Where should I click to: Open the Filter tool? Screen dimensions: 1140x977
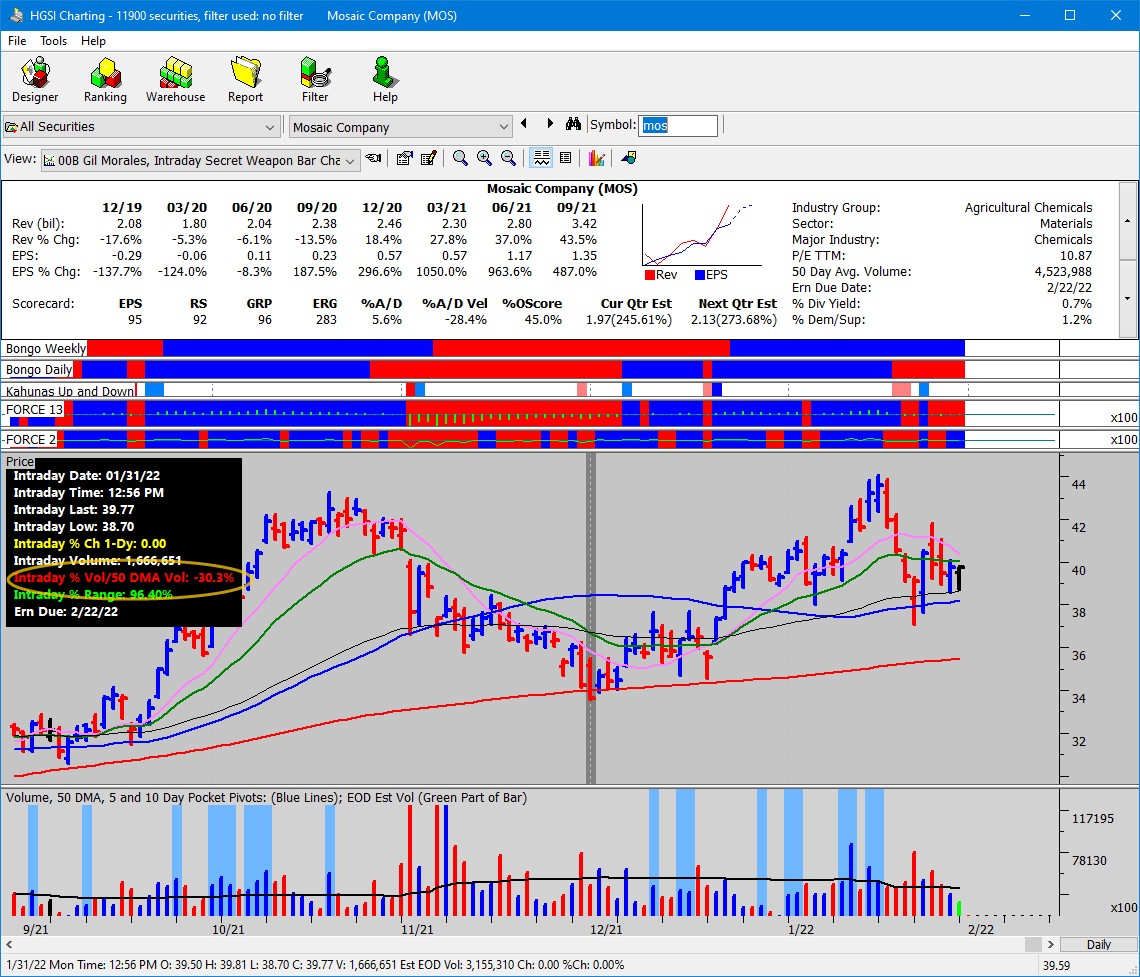[x=315, y=80]
